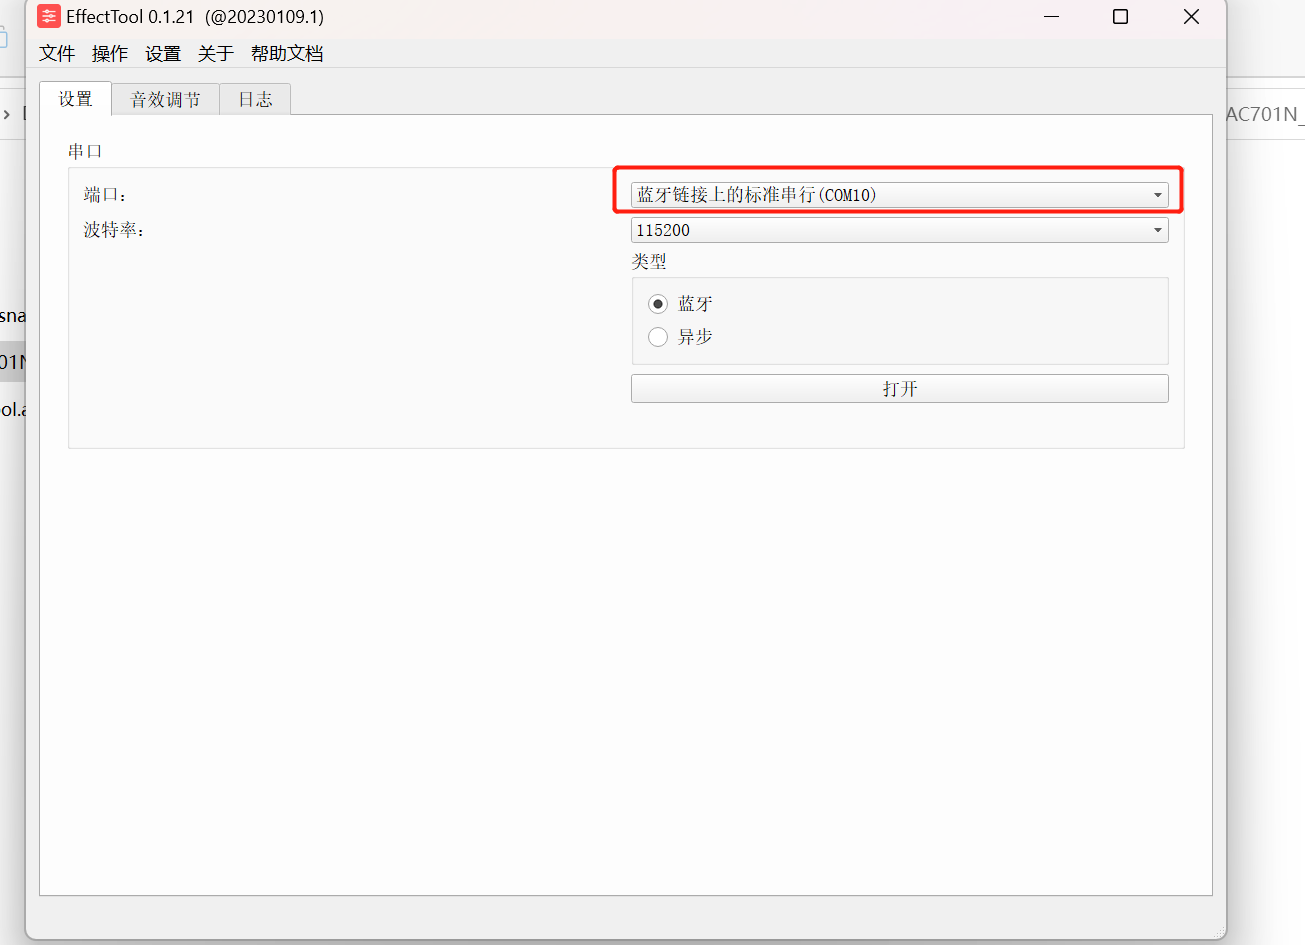Switch to the 日志 tab
This screenshot has height=945, width=1305.
click(255, 99)
